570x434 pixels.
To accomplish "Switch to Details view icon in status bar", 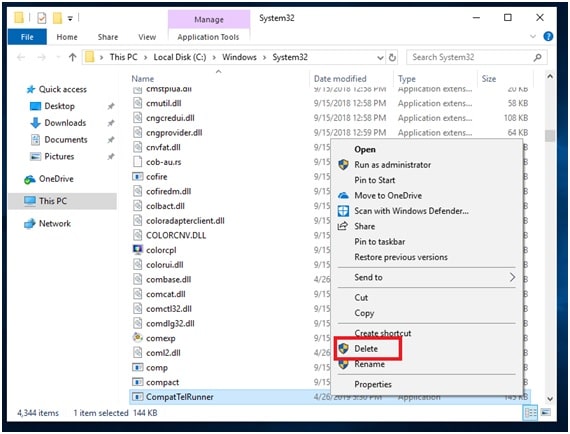I will click(530, 413).
